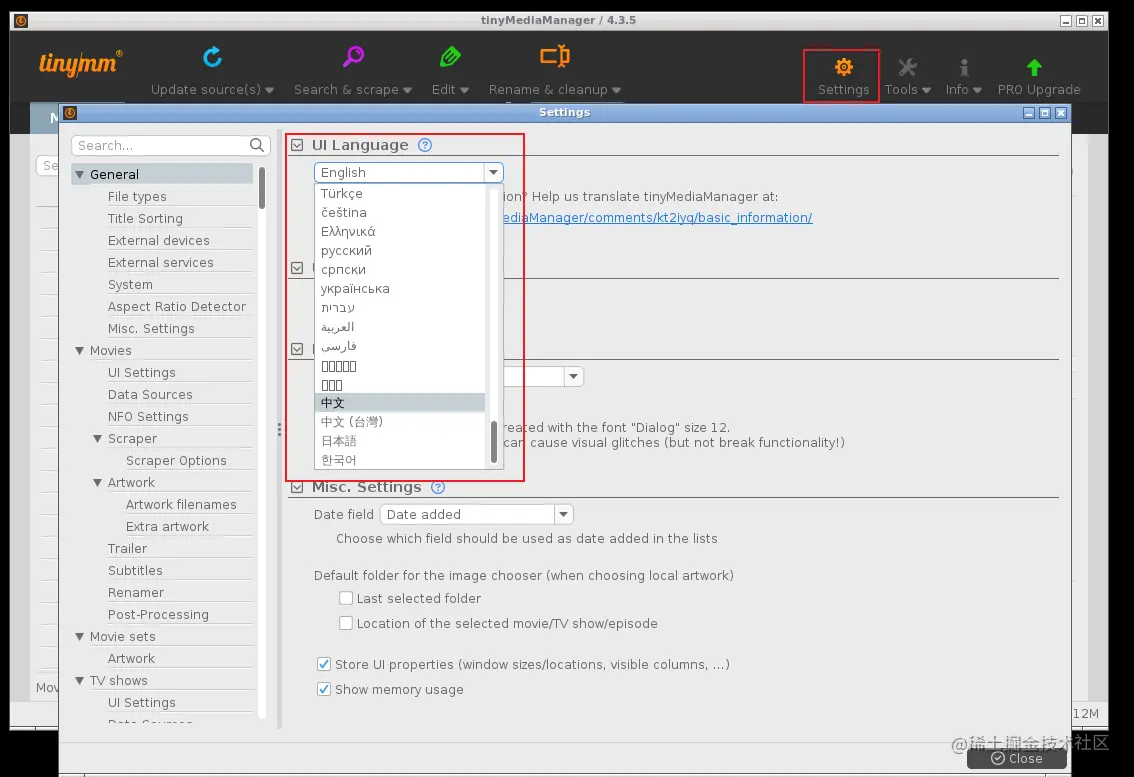
Task: Select українська in the language list
Action: (400, 289)
